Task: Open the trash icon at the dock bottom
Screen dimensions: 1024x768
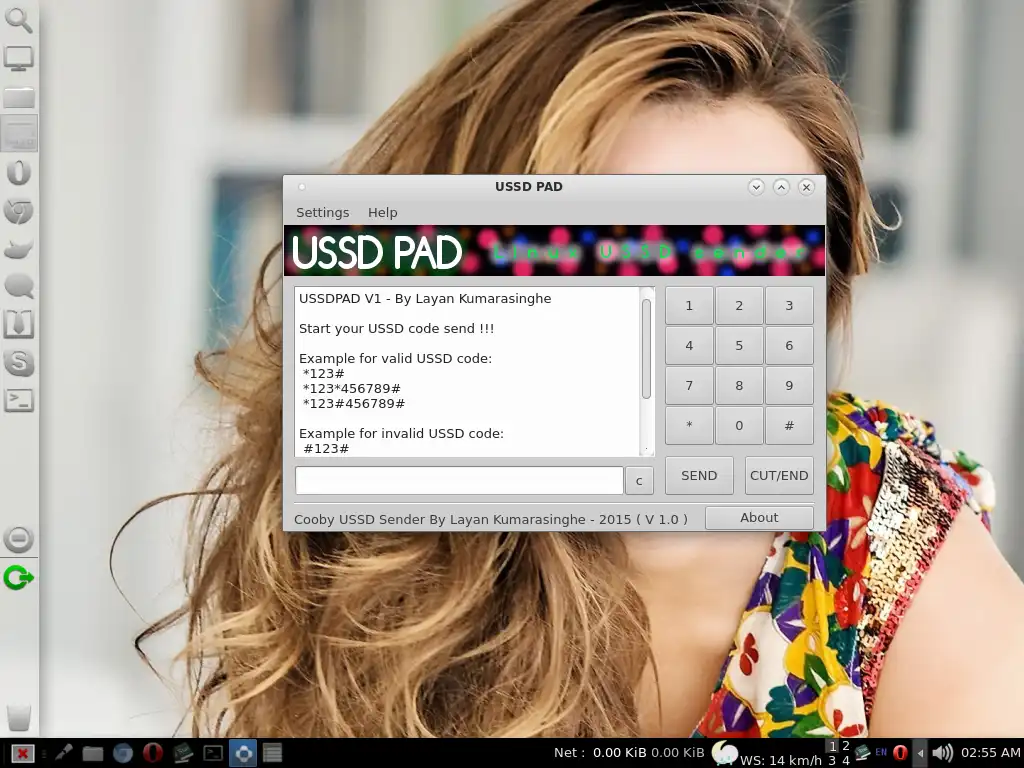Action: point(18,717)
